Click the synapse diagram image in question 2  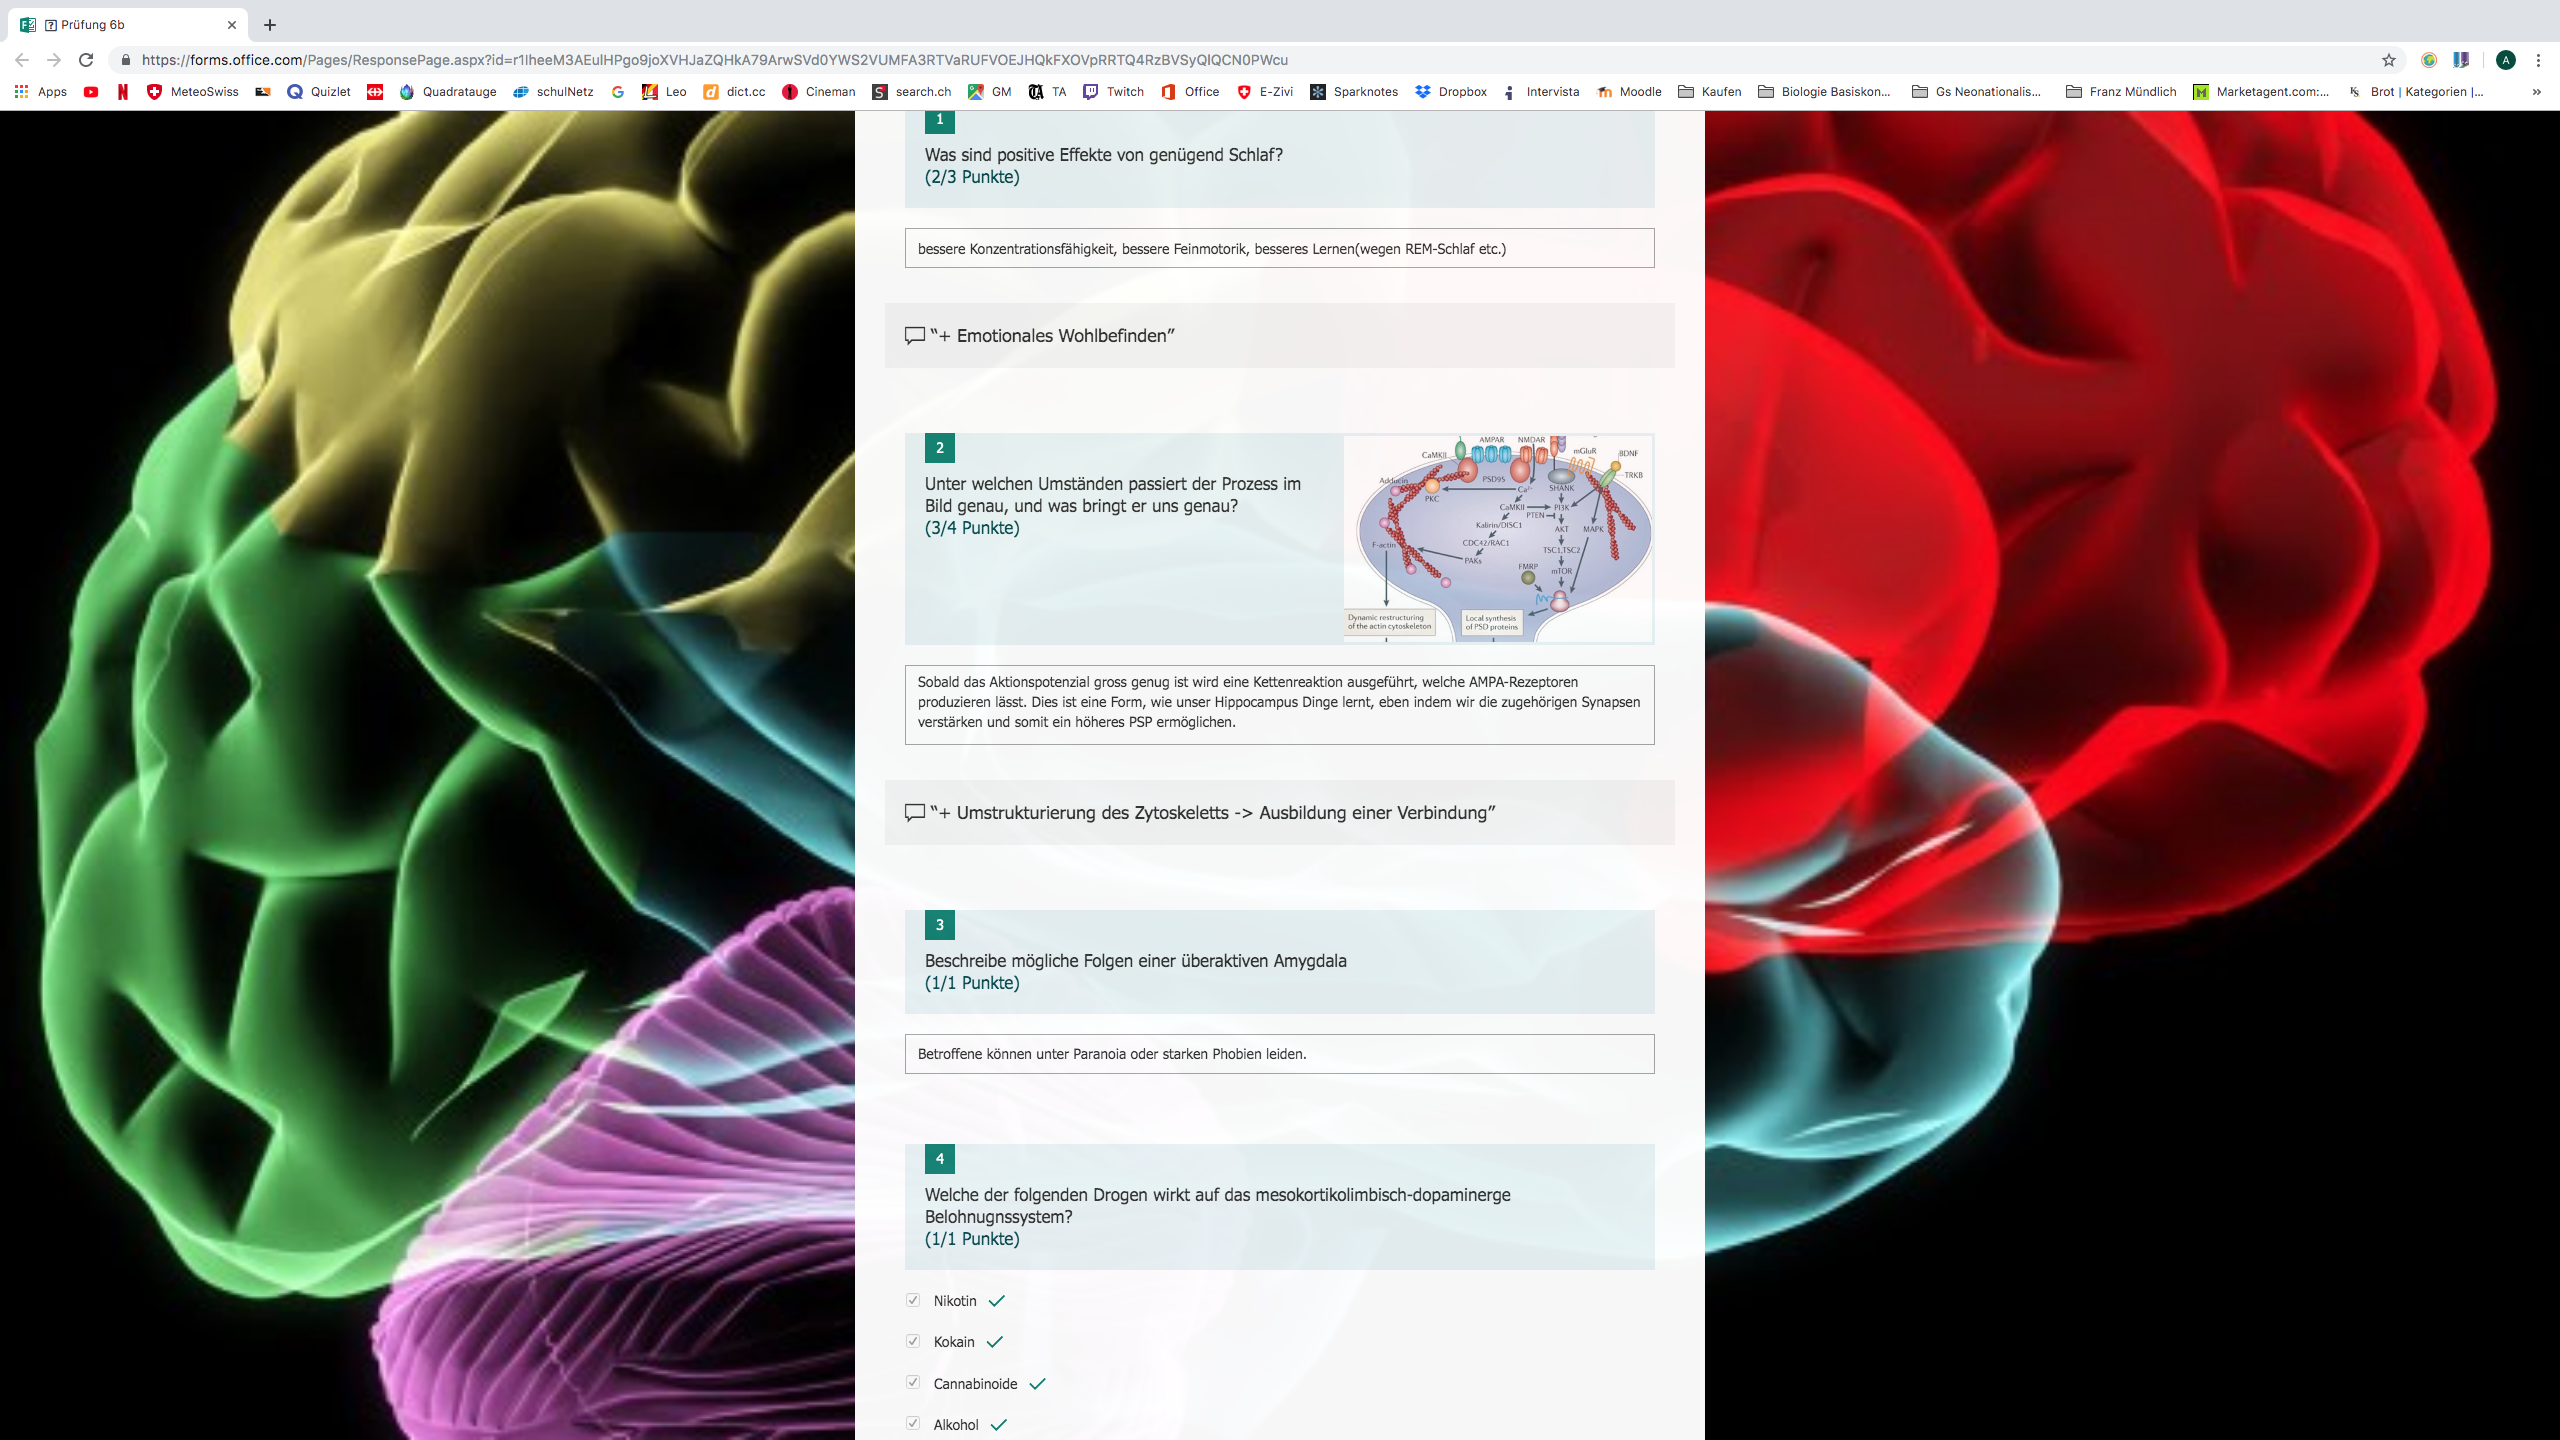click(x=1498, y=538)
